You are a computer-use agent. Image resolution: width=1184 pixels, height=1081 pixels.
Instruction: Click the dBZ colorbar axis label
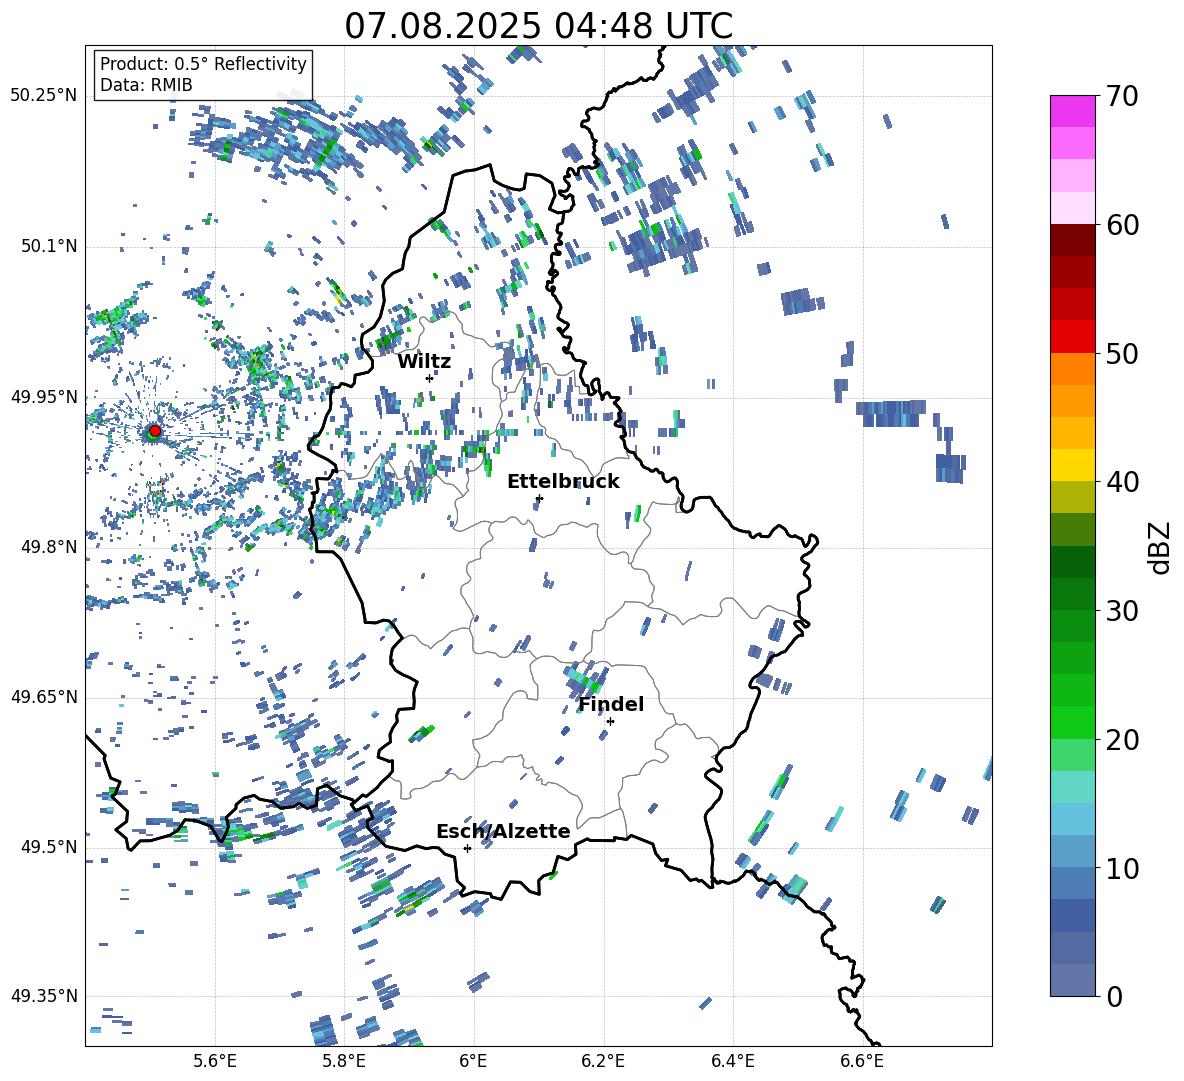pos(1161,547)
